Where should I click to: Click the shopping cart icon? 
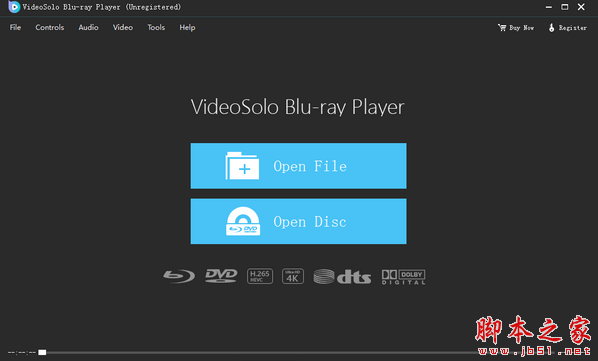point(502,27)
